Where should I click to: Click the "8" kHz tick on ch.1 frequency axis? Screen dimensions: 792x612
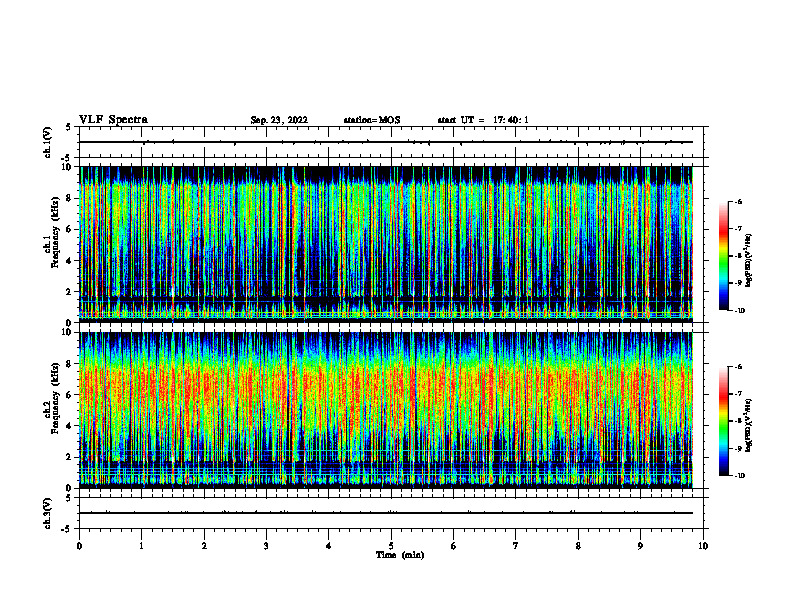click(x=70, y=198)
